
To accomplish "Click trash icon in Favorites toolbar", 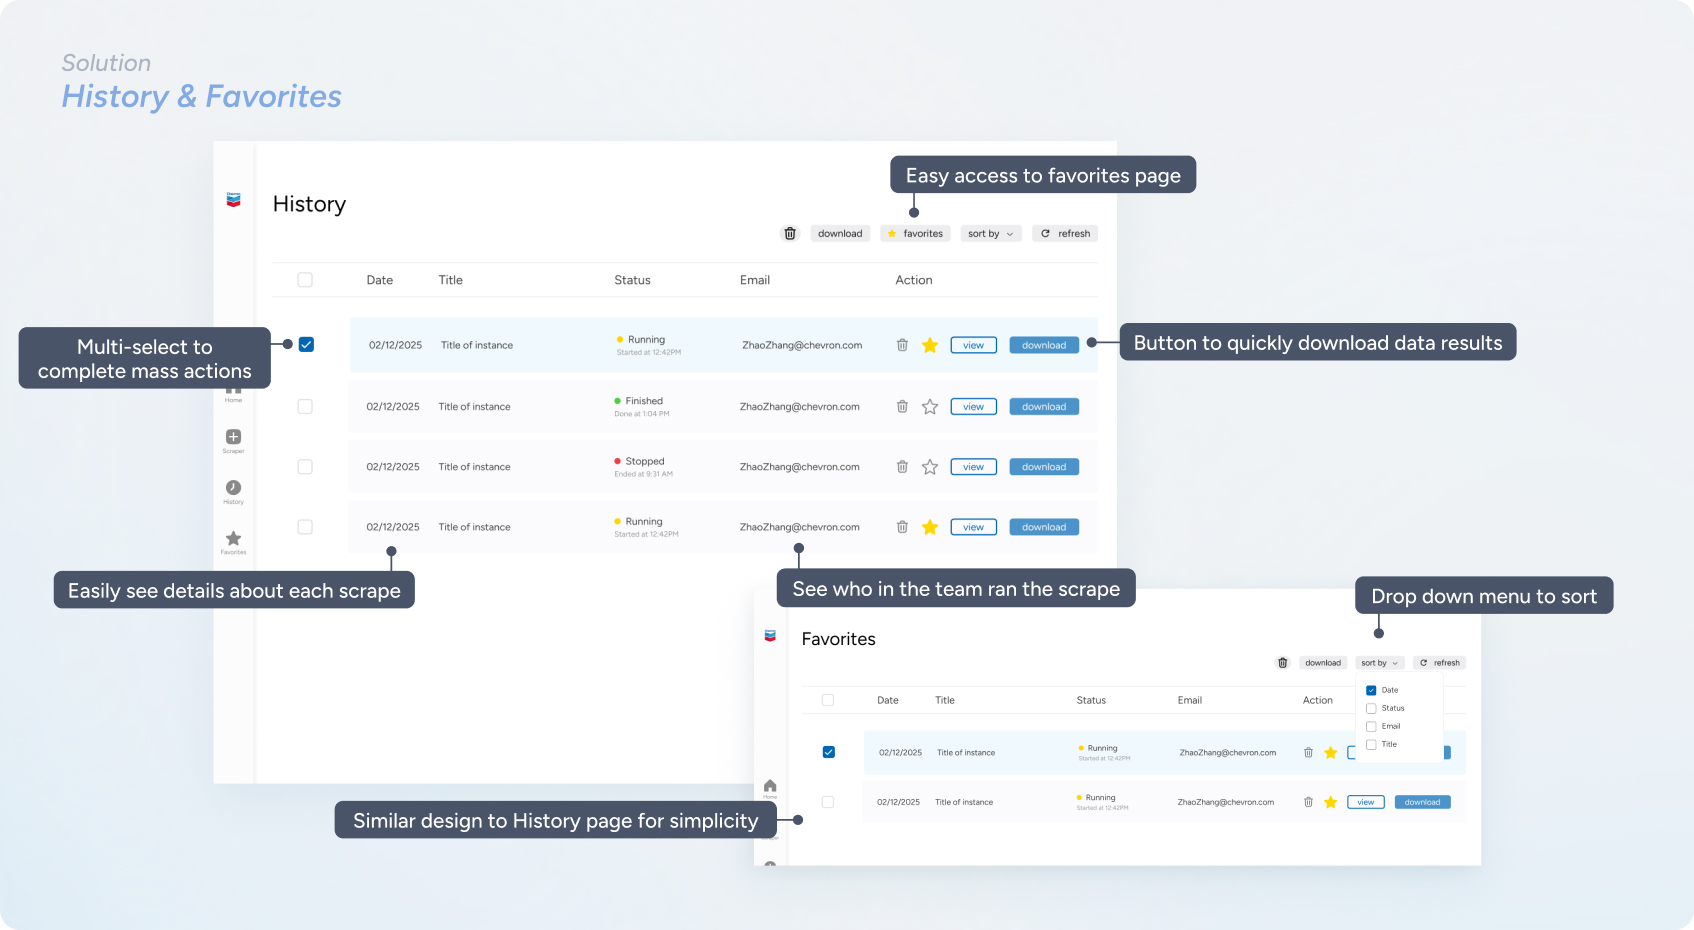I will (1283, 663).
